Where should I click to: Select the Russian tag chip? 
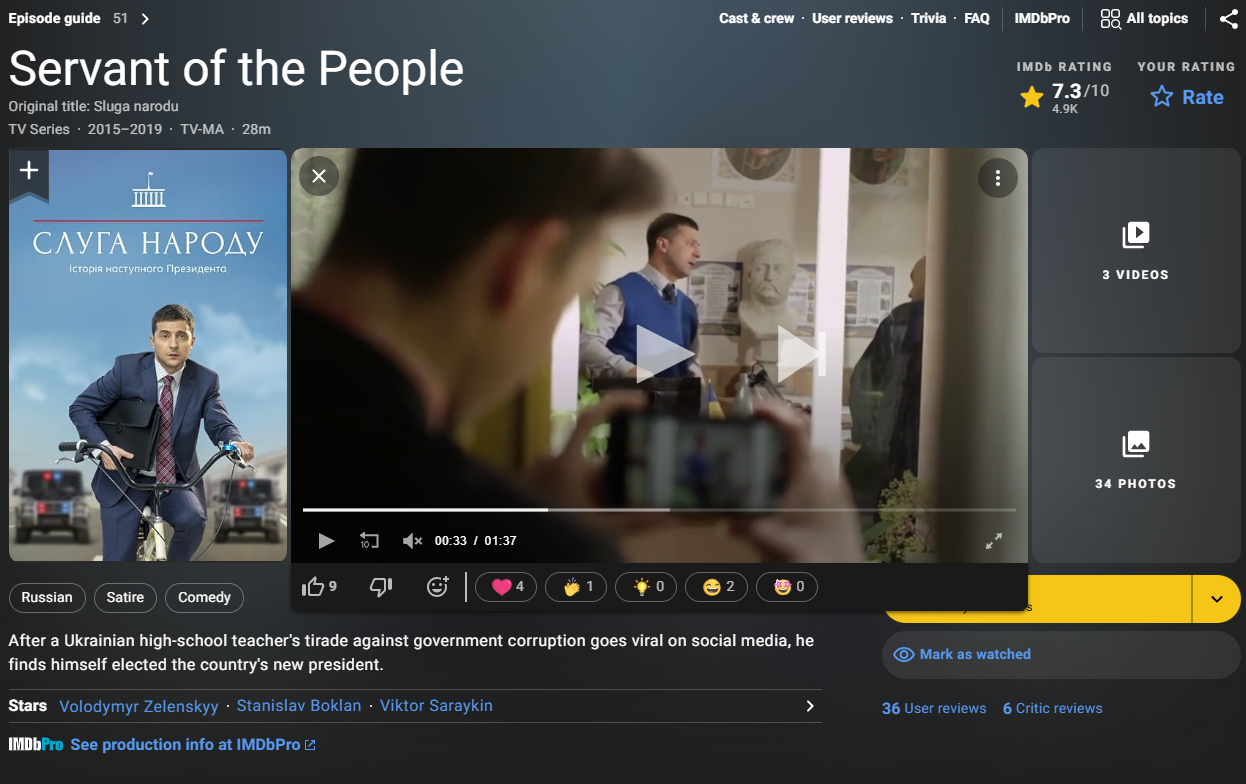(x=47, y=597)
